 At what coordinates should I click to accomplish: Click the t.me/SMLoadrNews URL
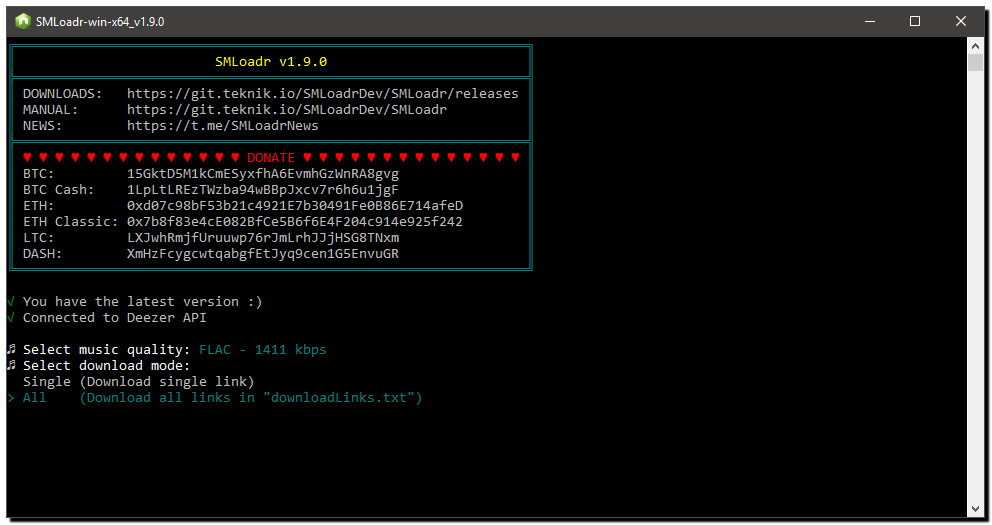pyautogui.click(x=223, y=126)
